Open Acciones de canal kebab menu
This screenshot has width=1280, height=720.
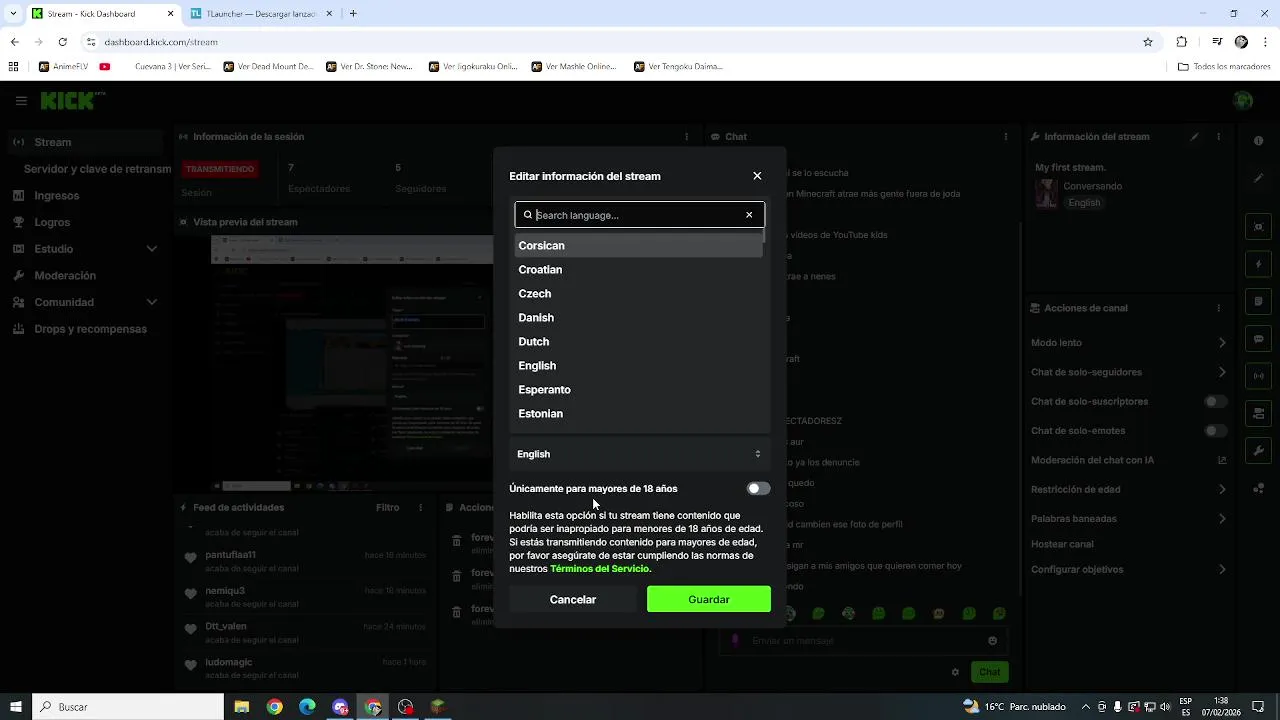click(x=1219, y=308)
